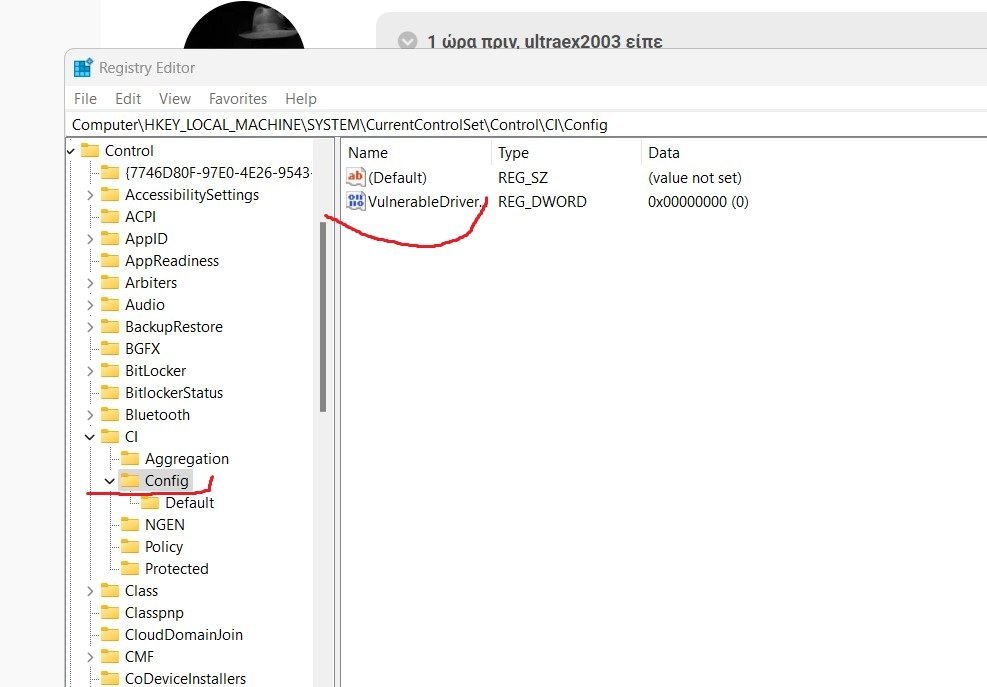Open the Favorites menu
The height and width of the screenshot is (687, 987).
coord(237,99)
